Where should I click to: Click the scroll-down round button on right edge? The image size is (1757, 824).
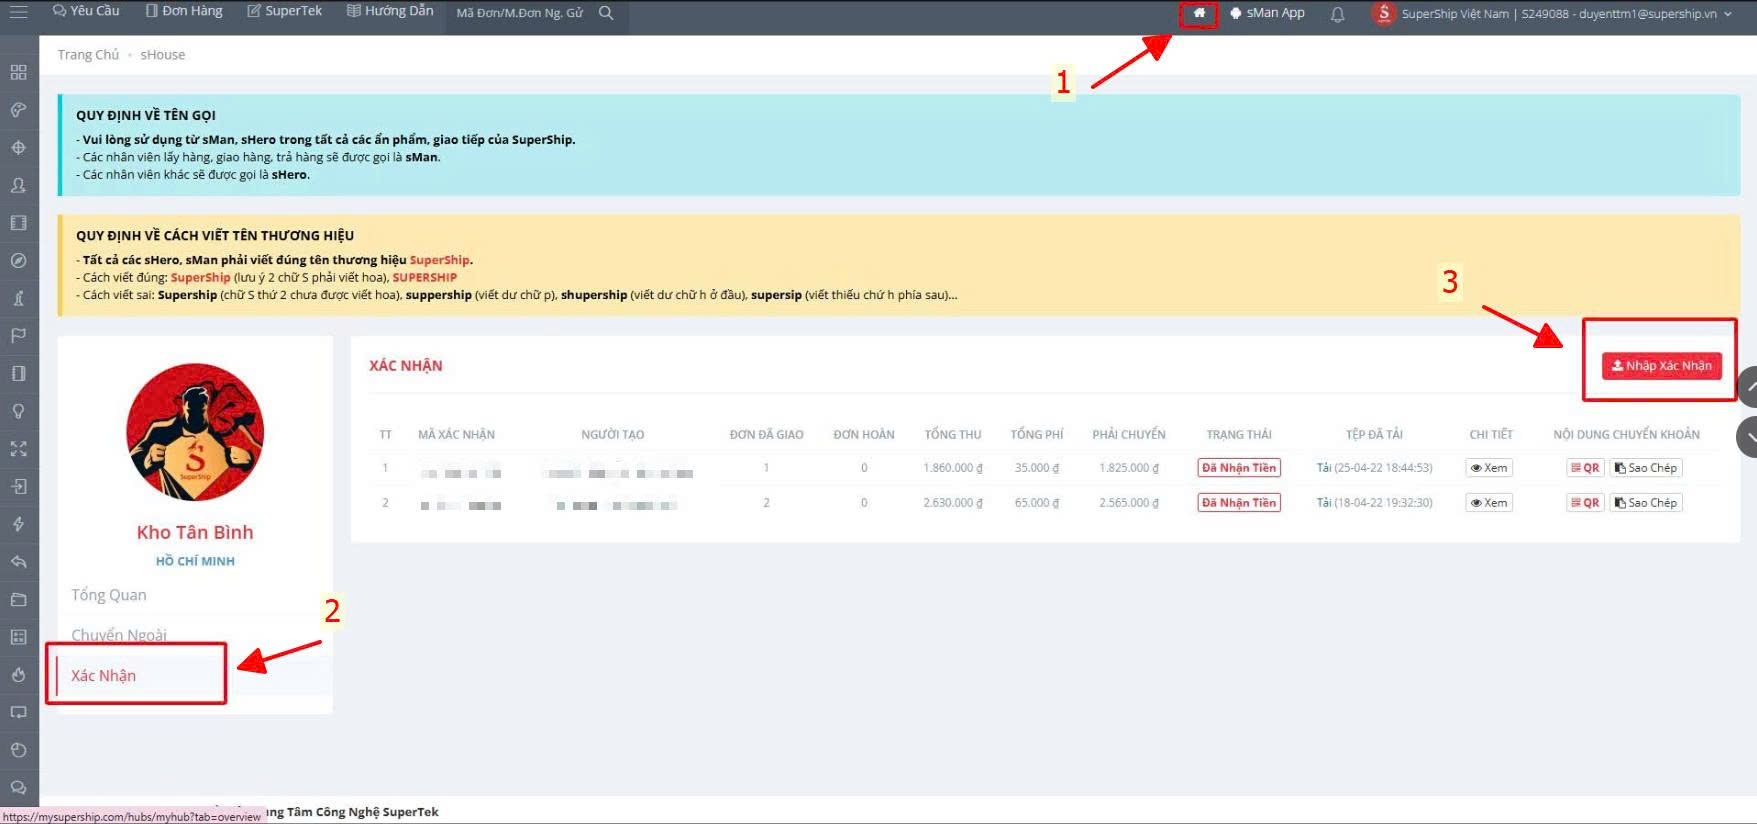(1748, 437)
